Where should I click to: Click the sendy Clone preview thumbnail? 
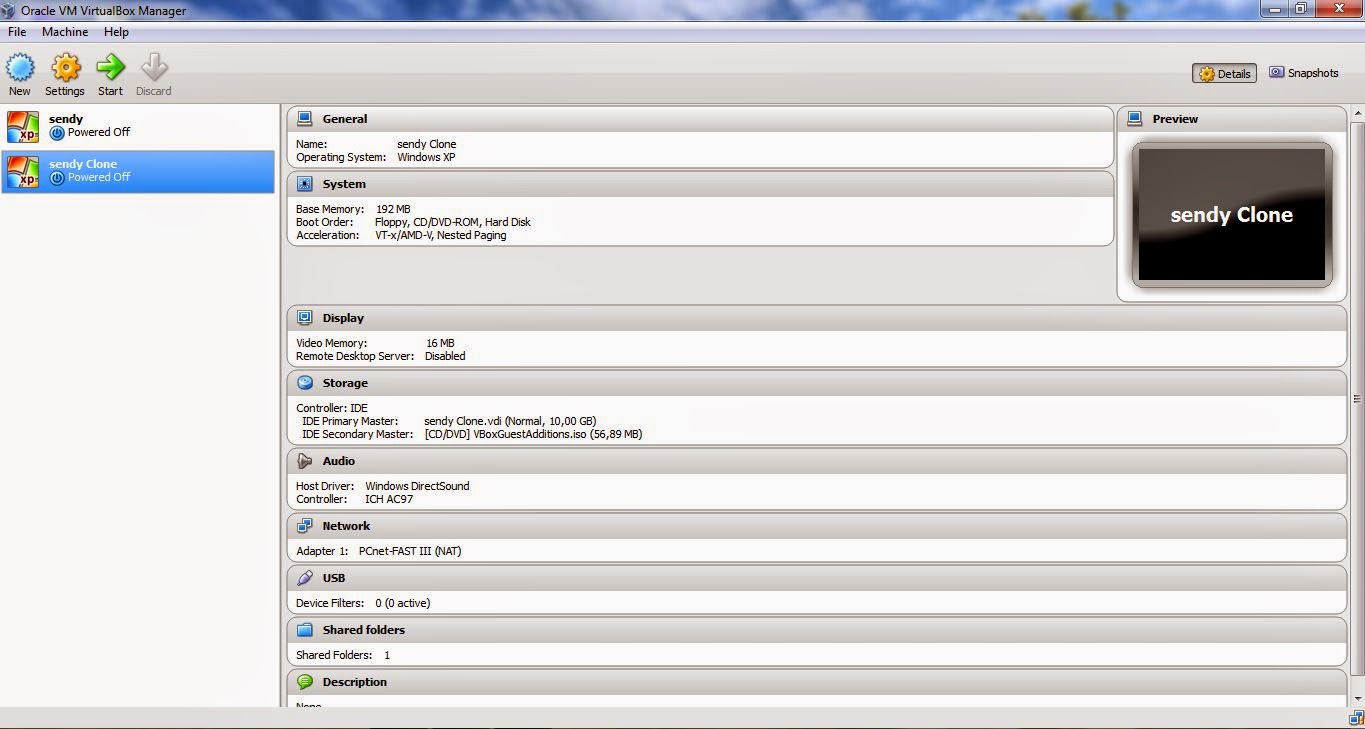[x=1232, y=215]
